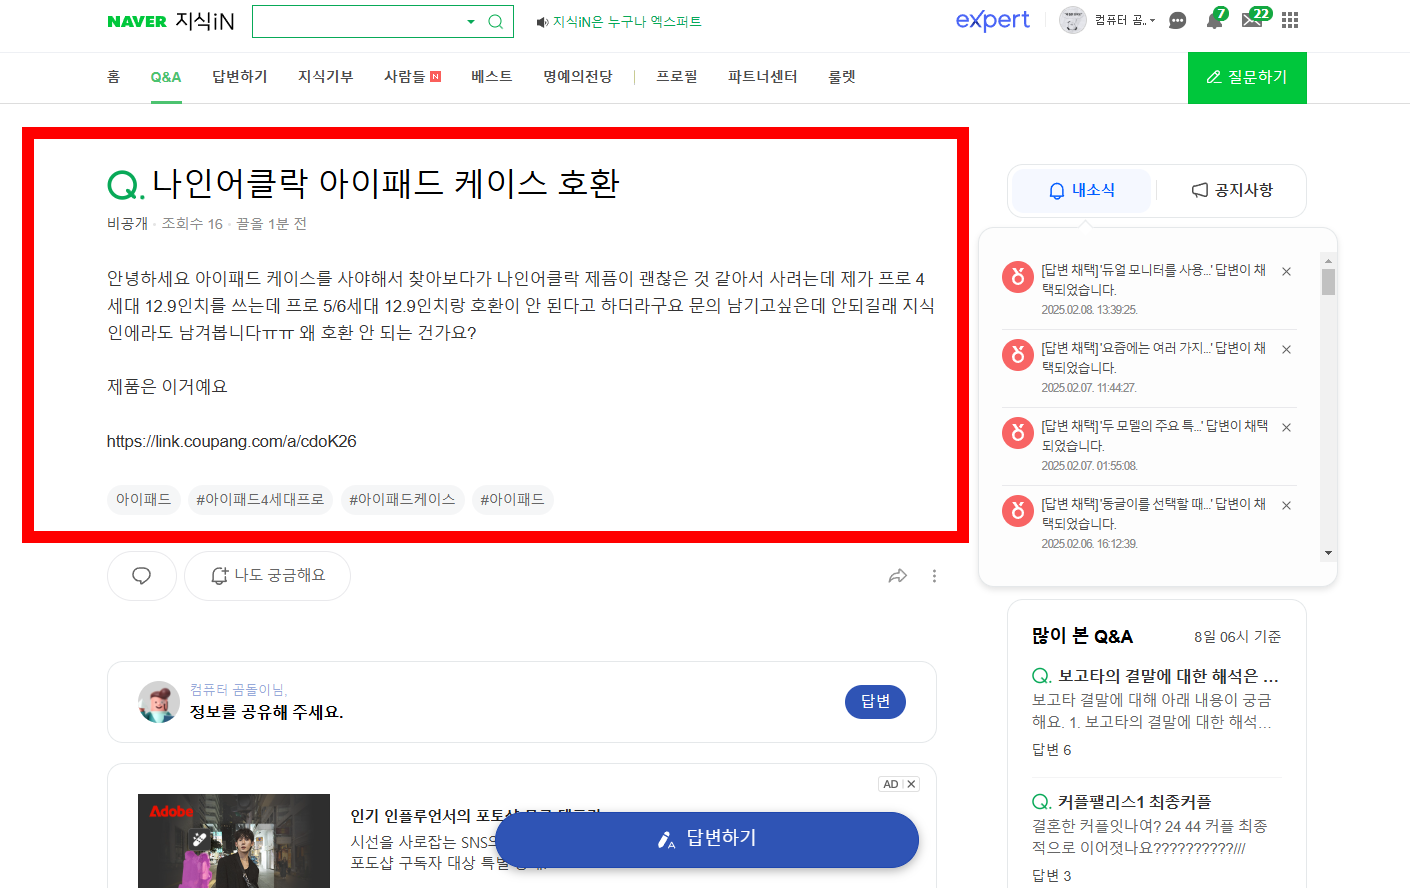Open the 룰렛 tab
Image resolution: width=1410 pixels, height=888 pixels.
842,77
